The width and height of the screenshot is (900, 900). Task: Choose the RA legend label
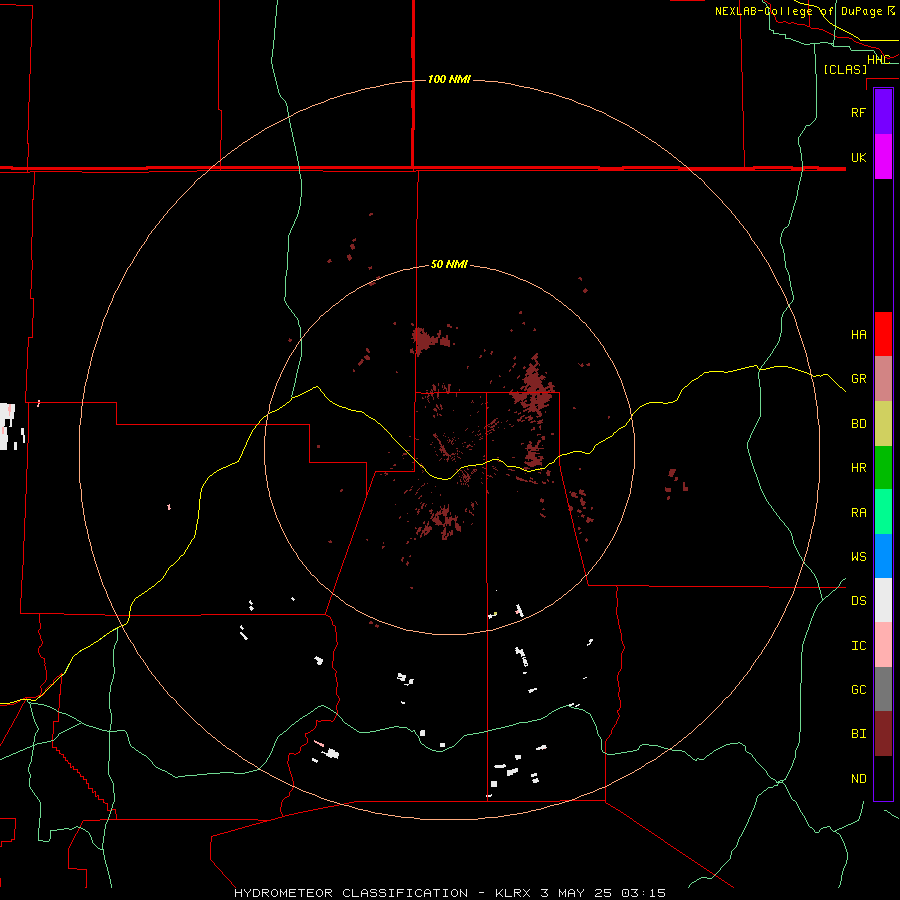tap(858, 513)
